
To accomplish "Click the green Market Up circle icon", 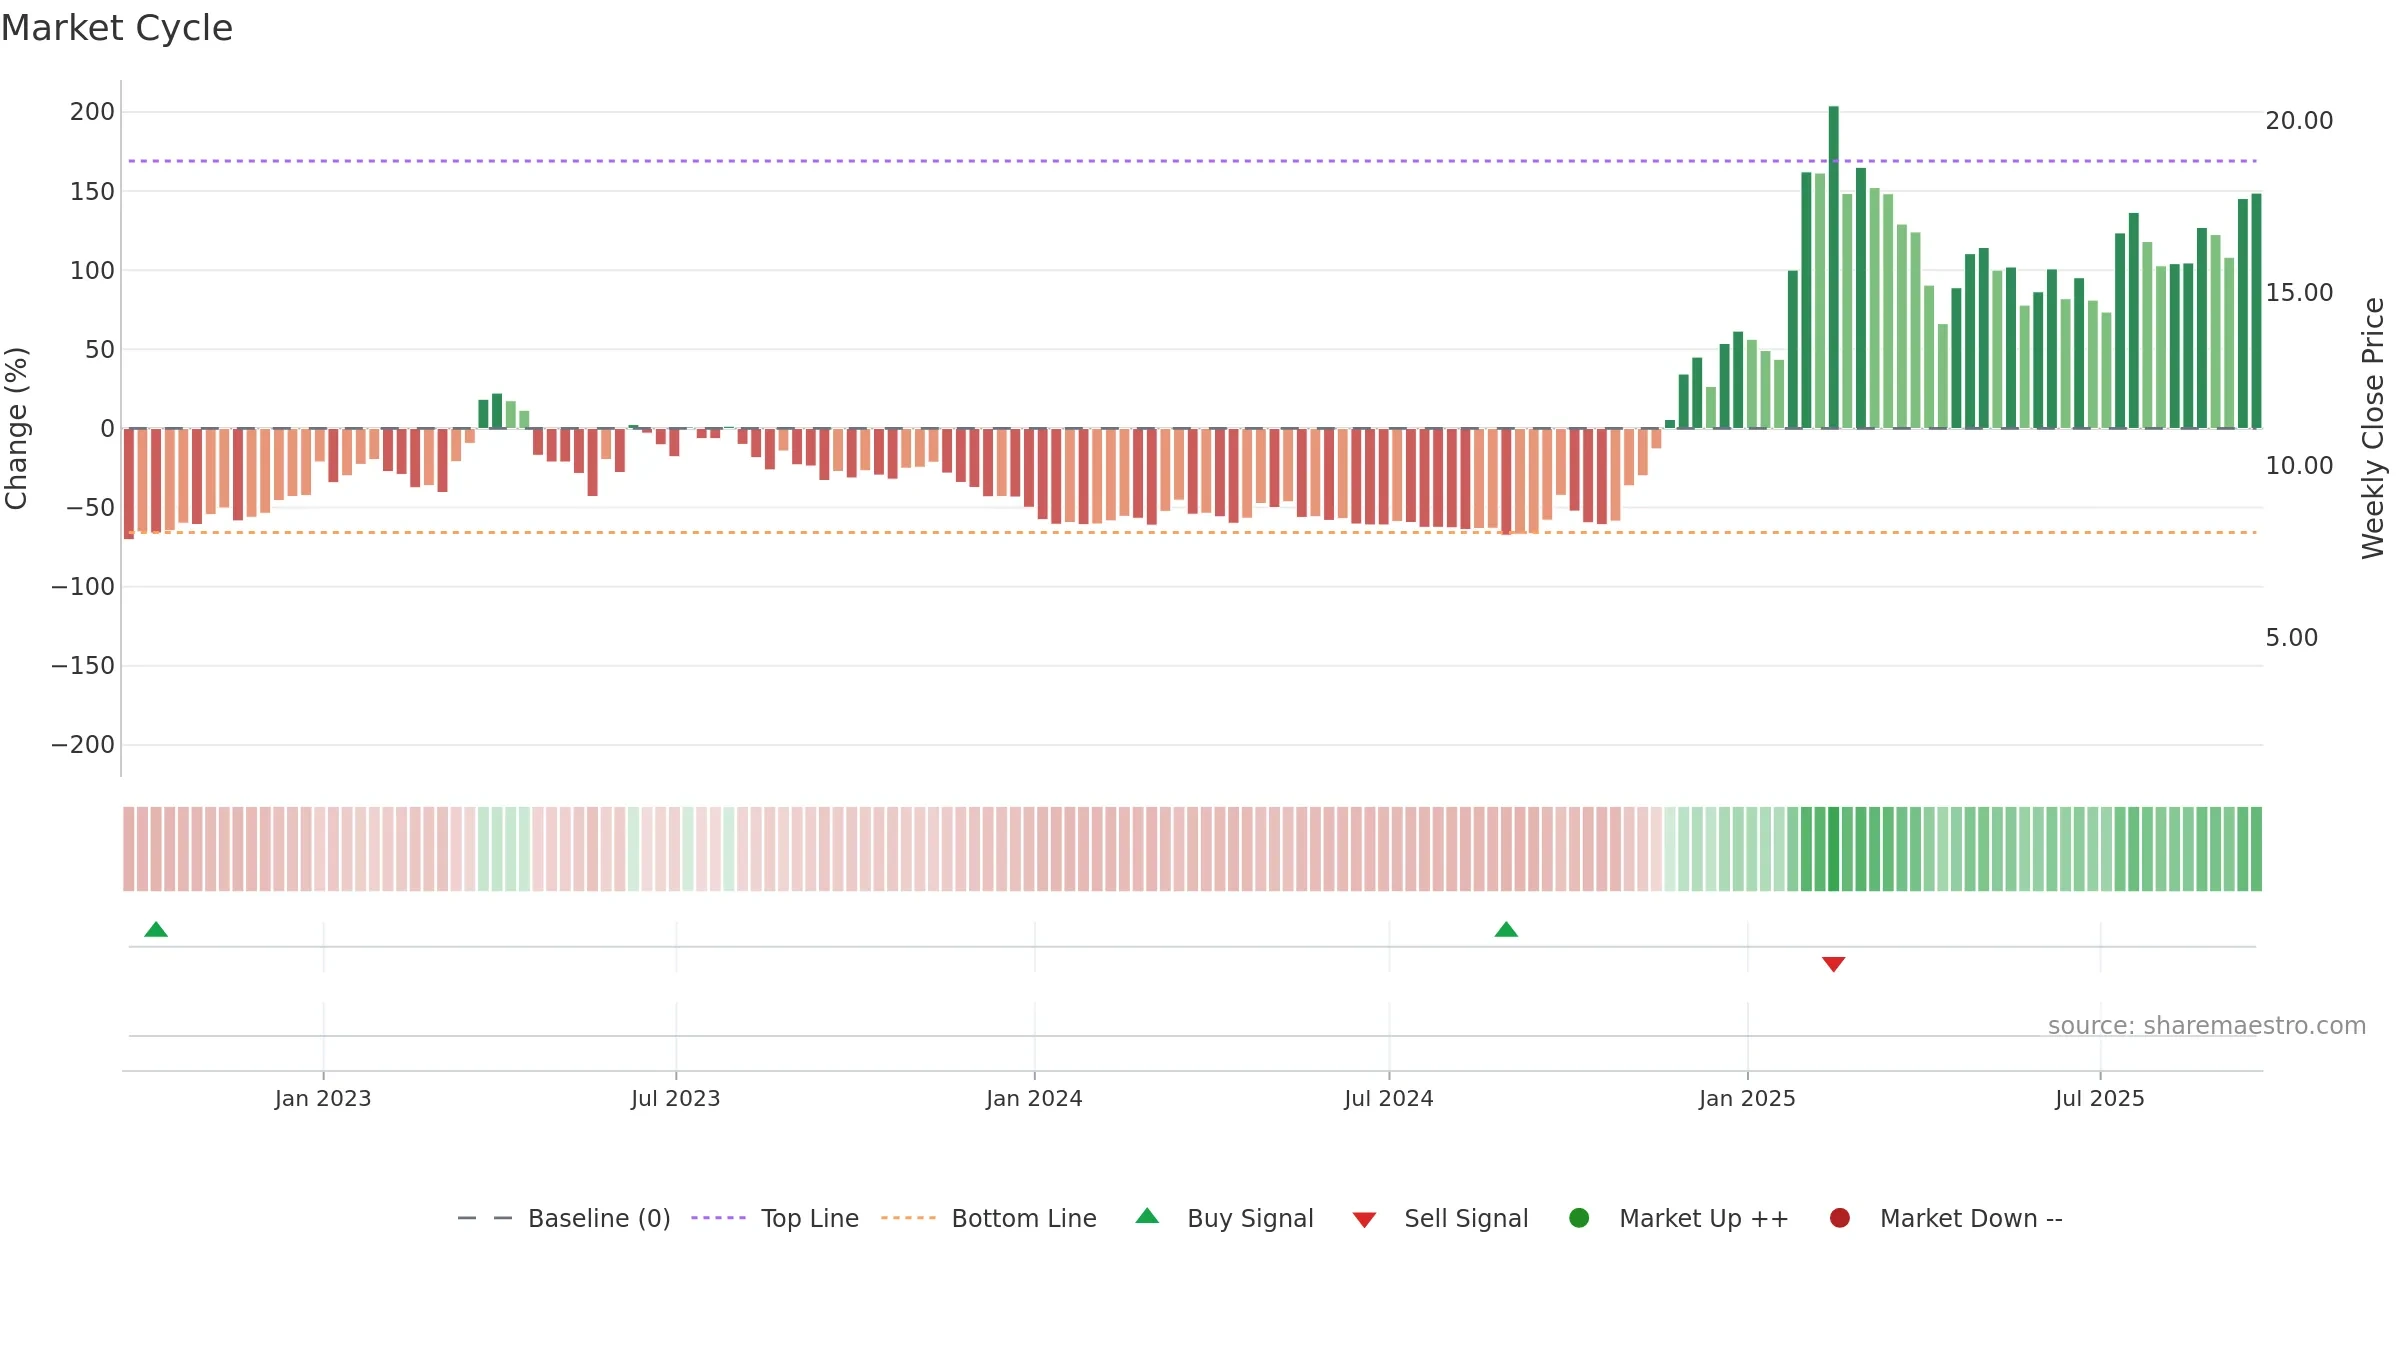I will (1579, 1218).
